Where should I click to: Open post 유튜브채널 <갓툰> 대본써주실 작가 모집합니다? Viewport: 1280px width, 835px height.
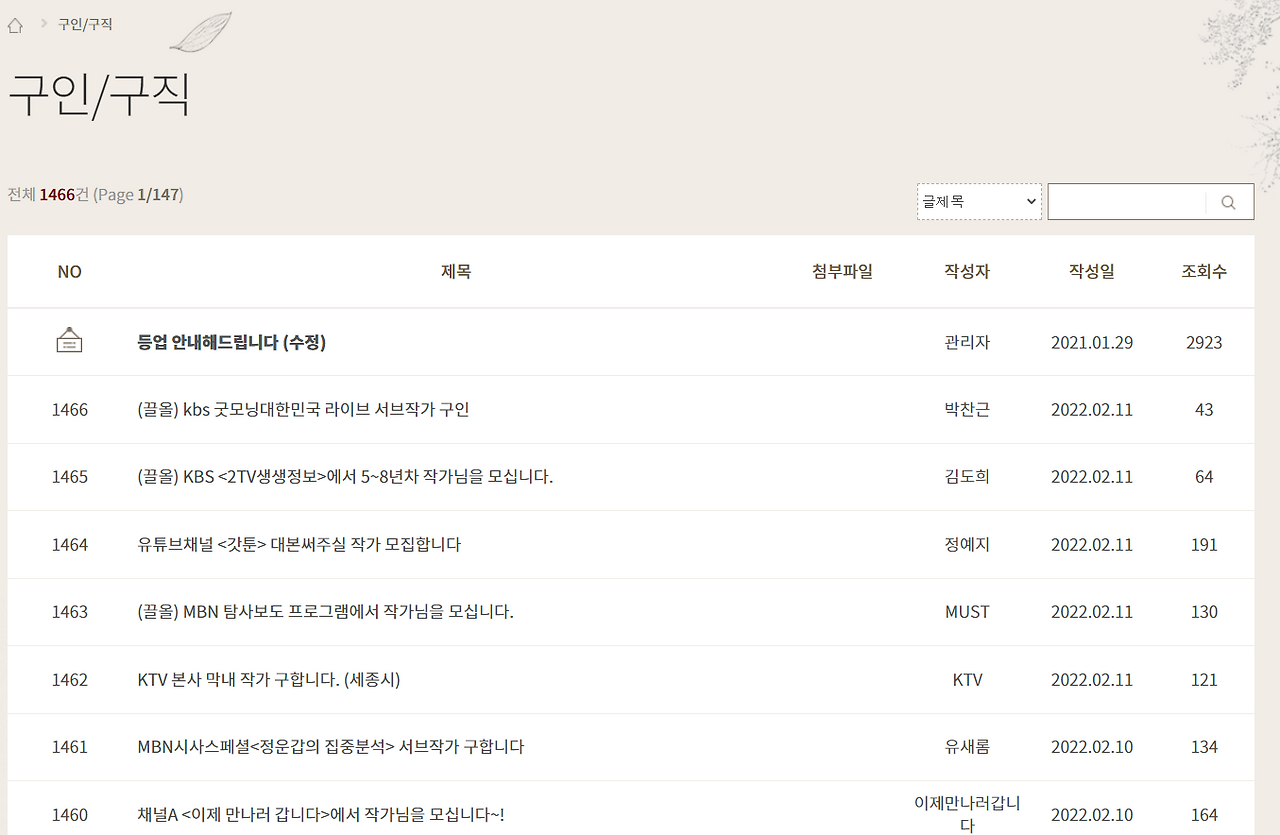(299, 545)
